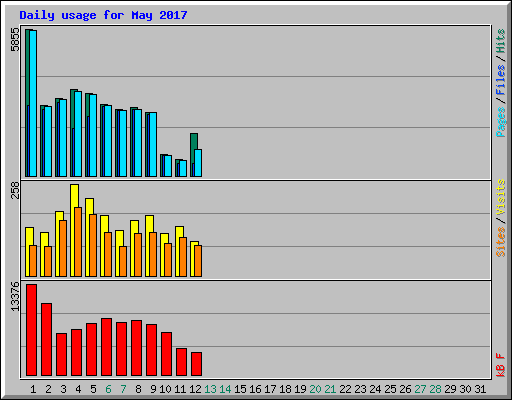Click the blue "Files" legend label
This screenshot has height=400, width=512.
tap(501, 79)
